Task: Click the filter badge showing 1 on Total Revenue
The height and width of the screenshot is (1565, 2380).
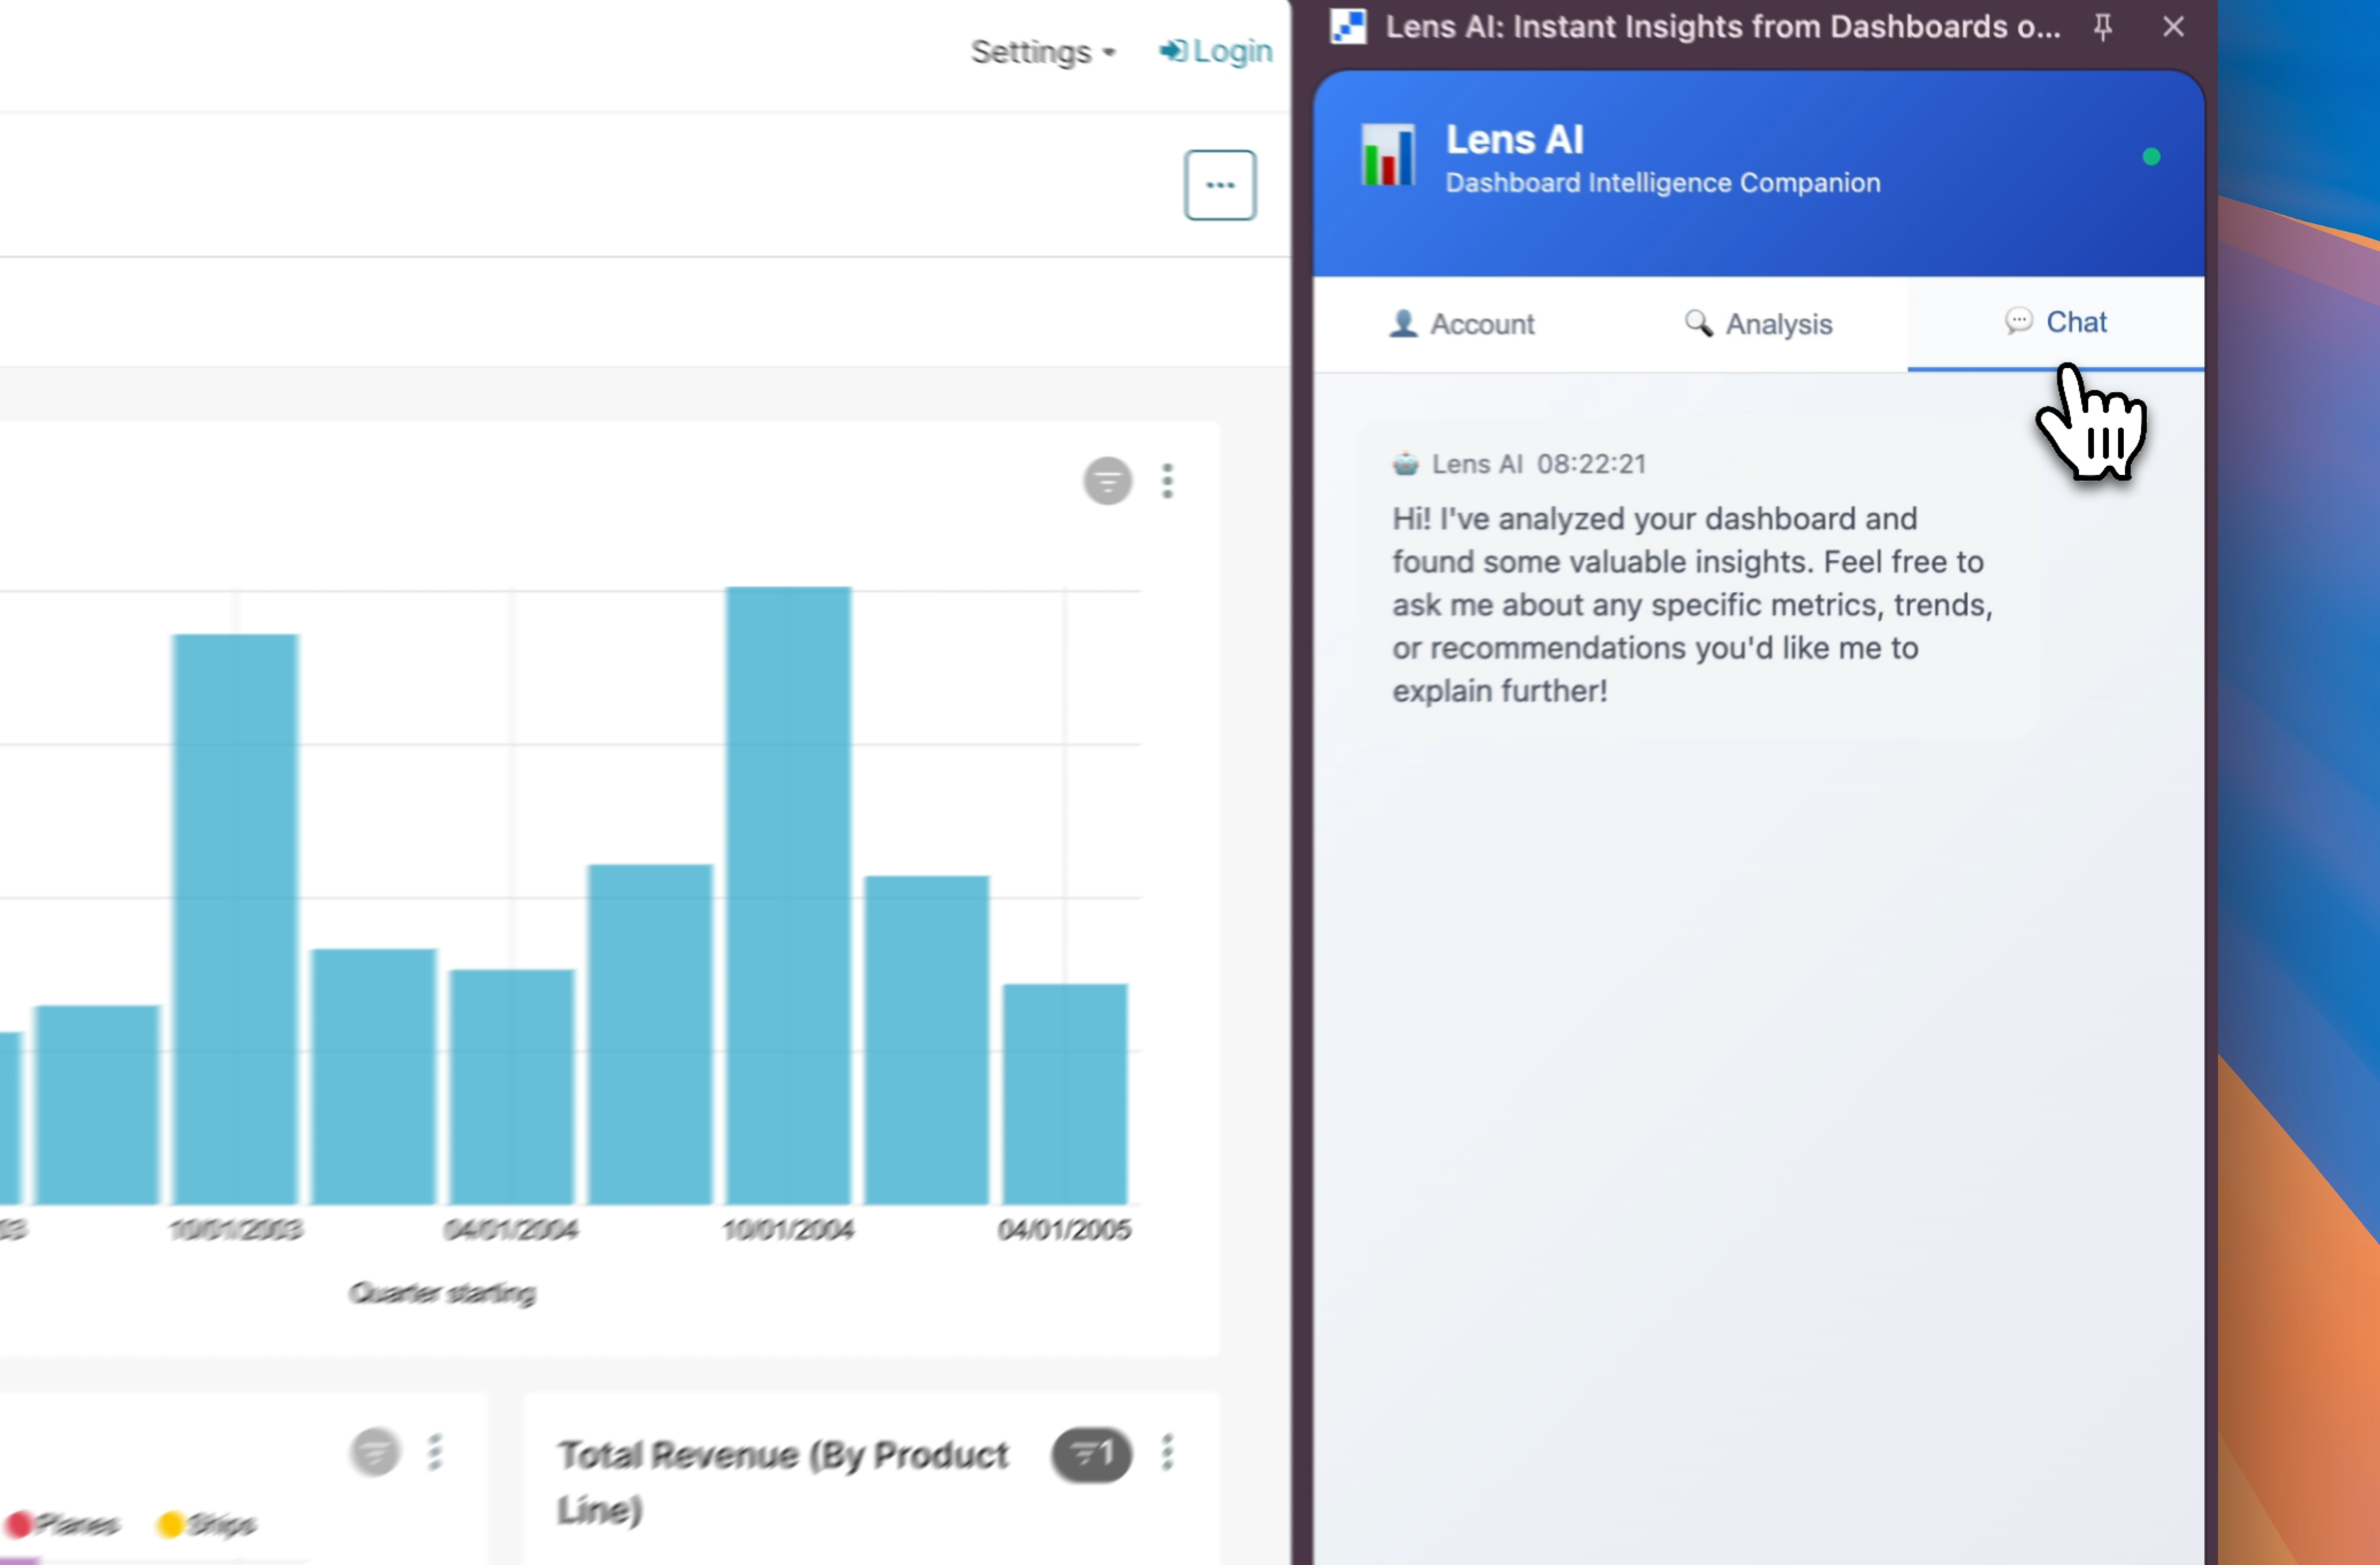Action: [1091, 1454]
